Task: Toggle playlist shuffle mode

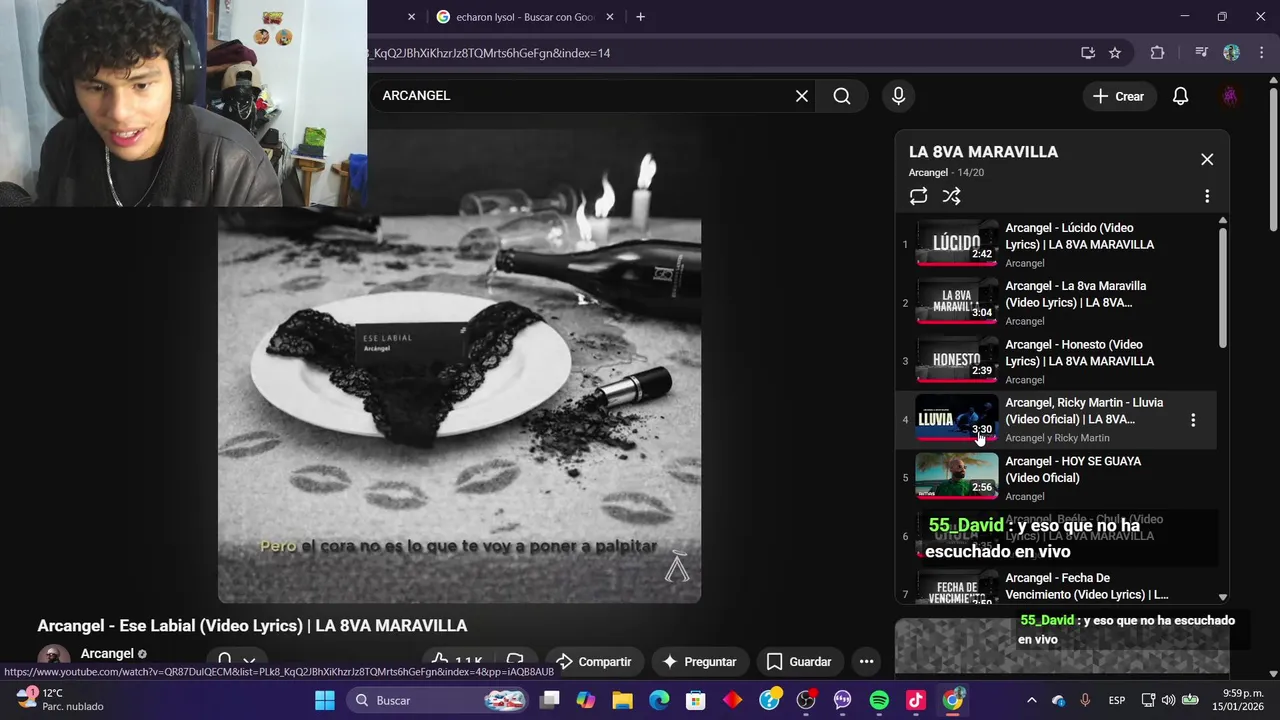Action: coord(951,196)
